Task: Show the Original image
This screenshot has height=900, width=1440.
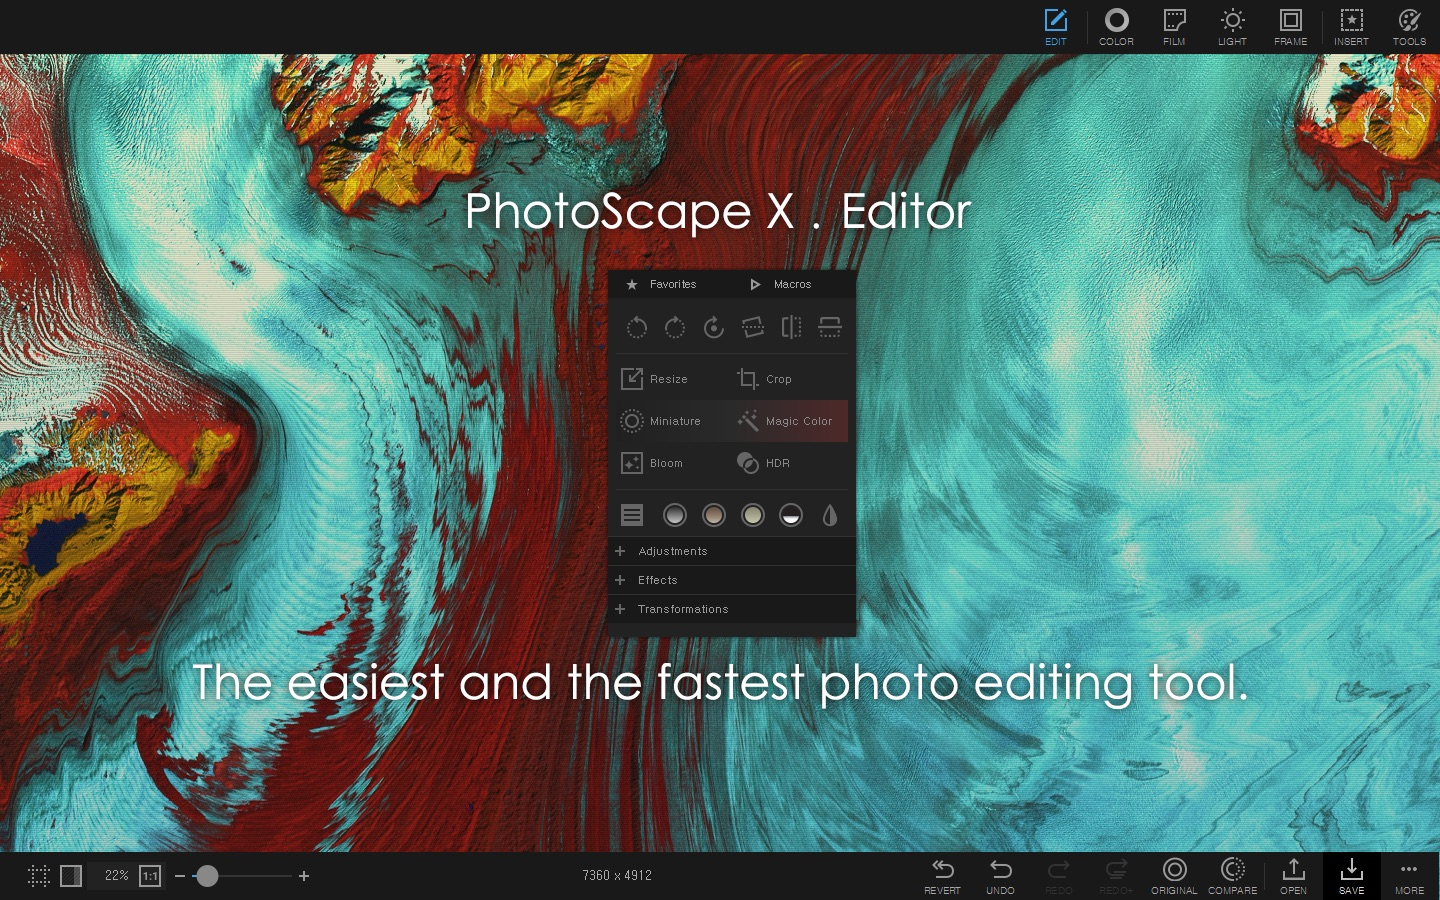Action: (x=1175, y=875)
